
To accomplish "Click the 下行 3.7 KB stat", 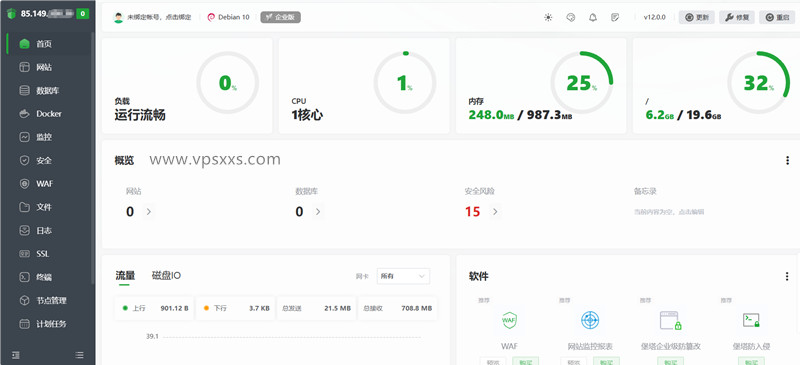I will [x=235, y=308].
